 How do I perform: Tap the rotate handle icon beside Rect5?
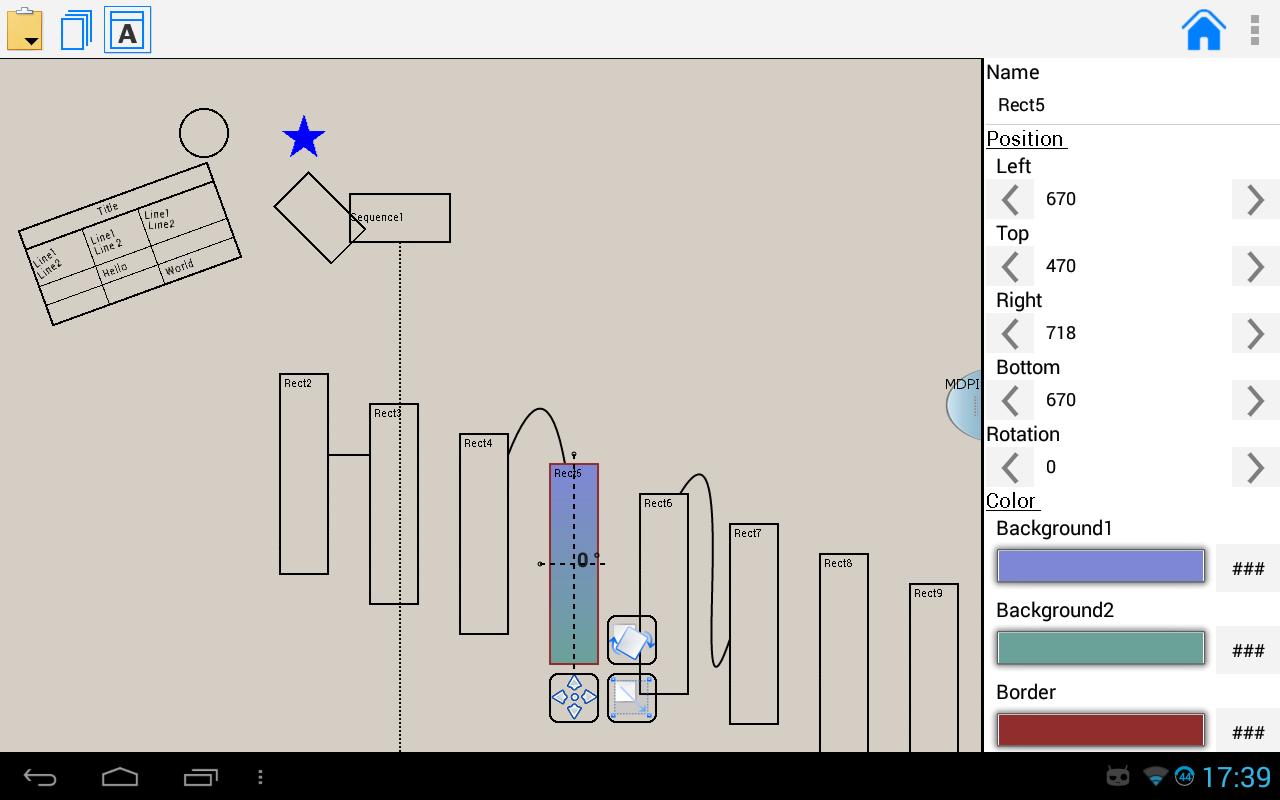click(632, 640)
